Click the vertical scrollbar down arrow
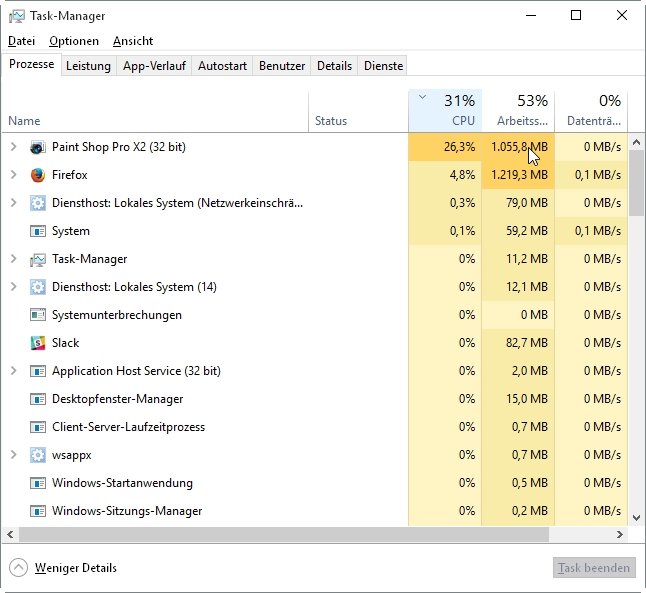Viewport: 646px width, 593px height. pyautogui.click(x=637, y=518)
